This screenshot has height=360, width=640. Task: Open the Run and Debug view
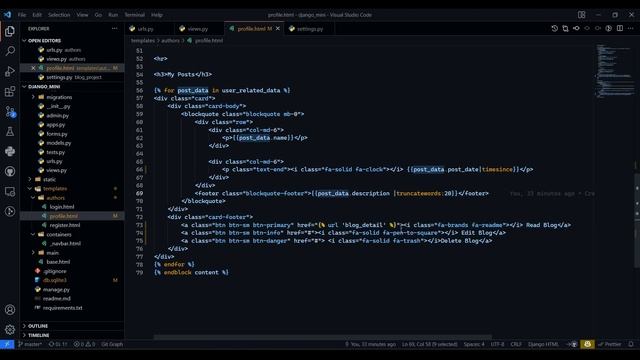10,71
